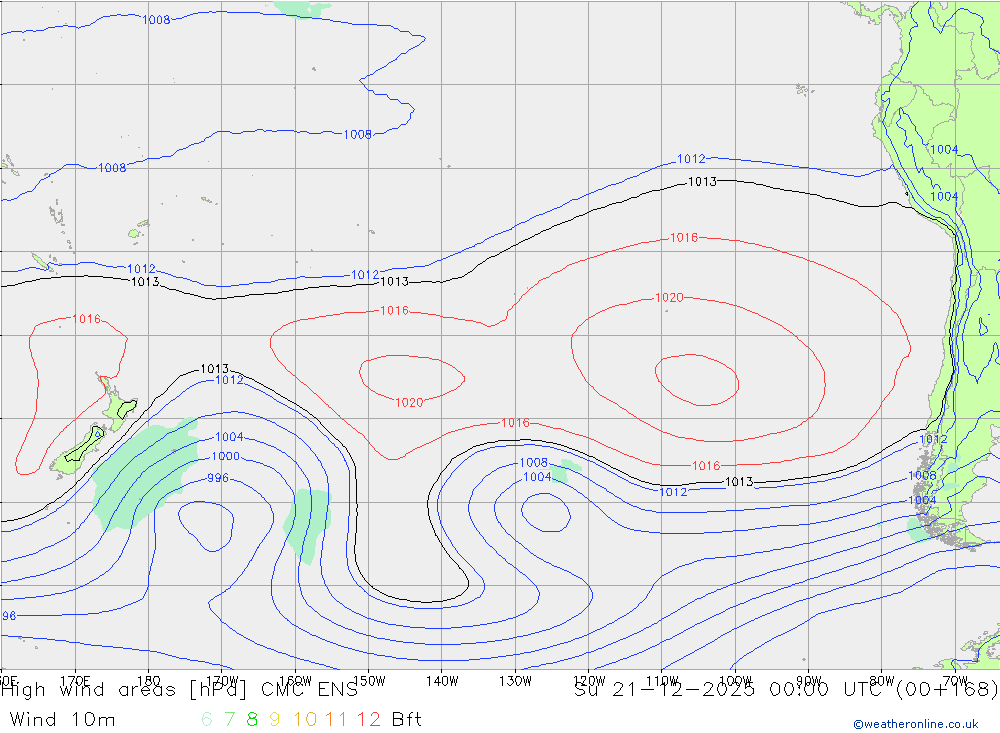
Task: Click the 130W longitude axis label
Action: click(x=516, y=680)
